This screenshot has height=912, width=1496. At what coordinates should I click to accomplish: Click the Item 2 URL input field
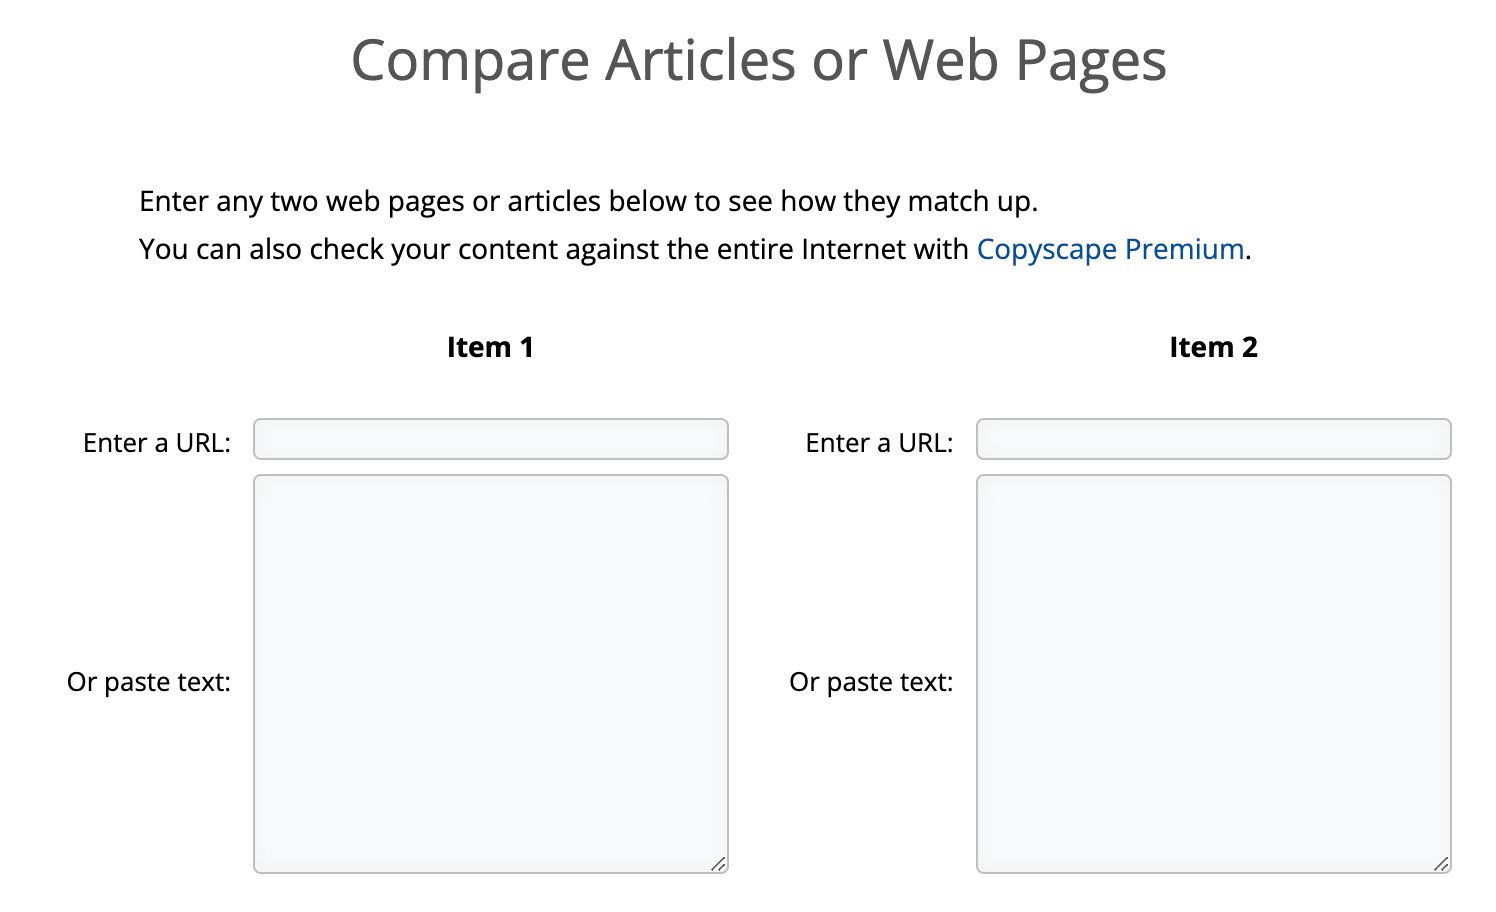(x=1213, y=439)
